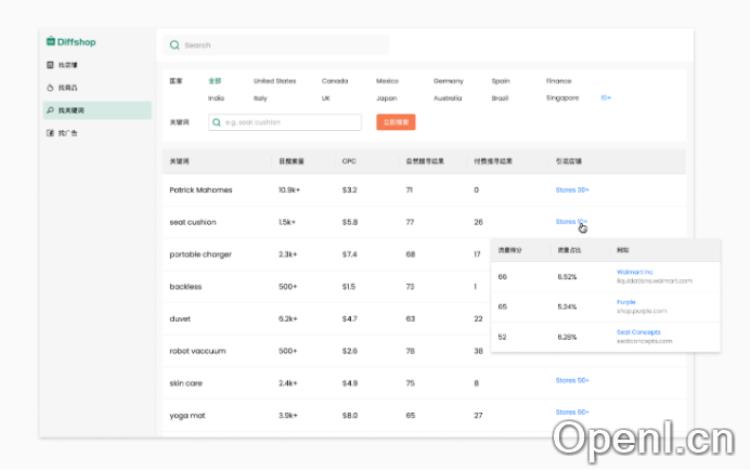Screen dimensions: 750x470
Task: Expand the stores list for skin care
Action: click(x=572, y=380)
